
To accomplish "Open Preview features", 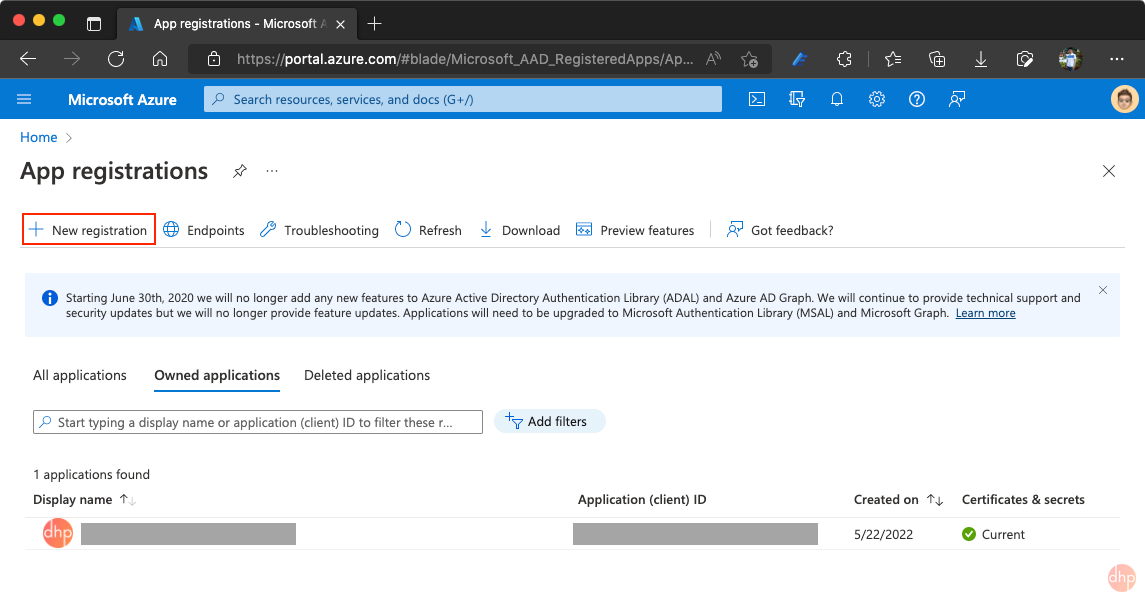I will [635, 230].
